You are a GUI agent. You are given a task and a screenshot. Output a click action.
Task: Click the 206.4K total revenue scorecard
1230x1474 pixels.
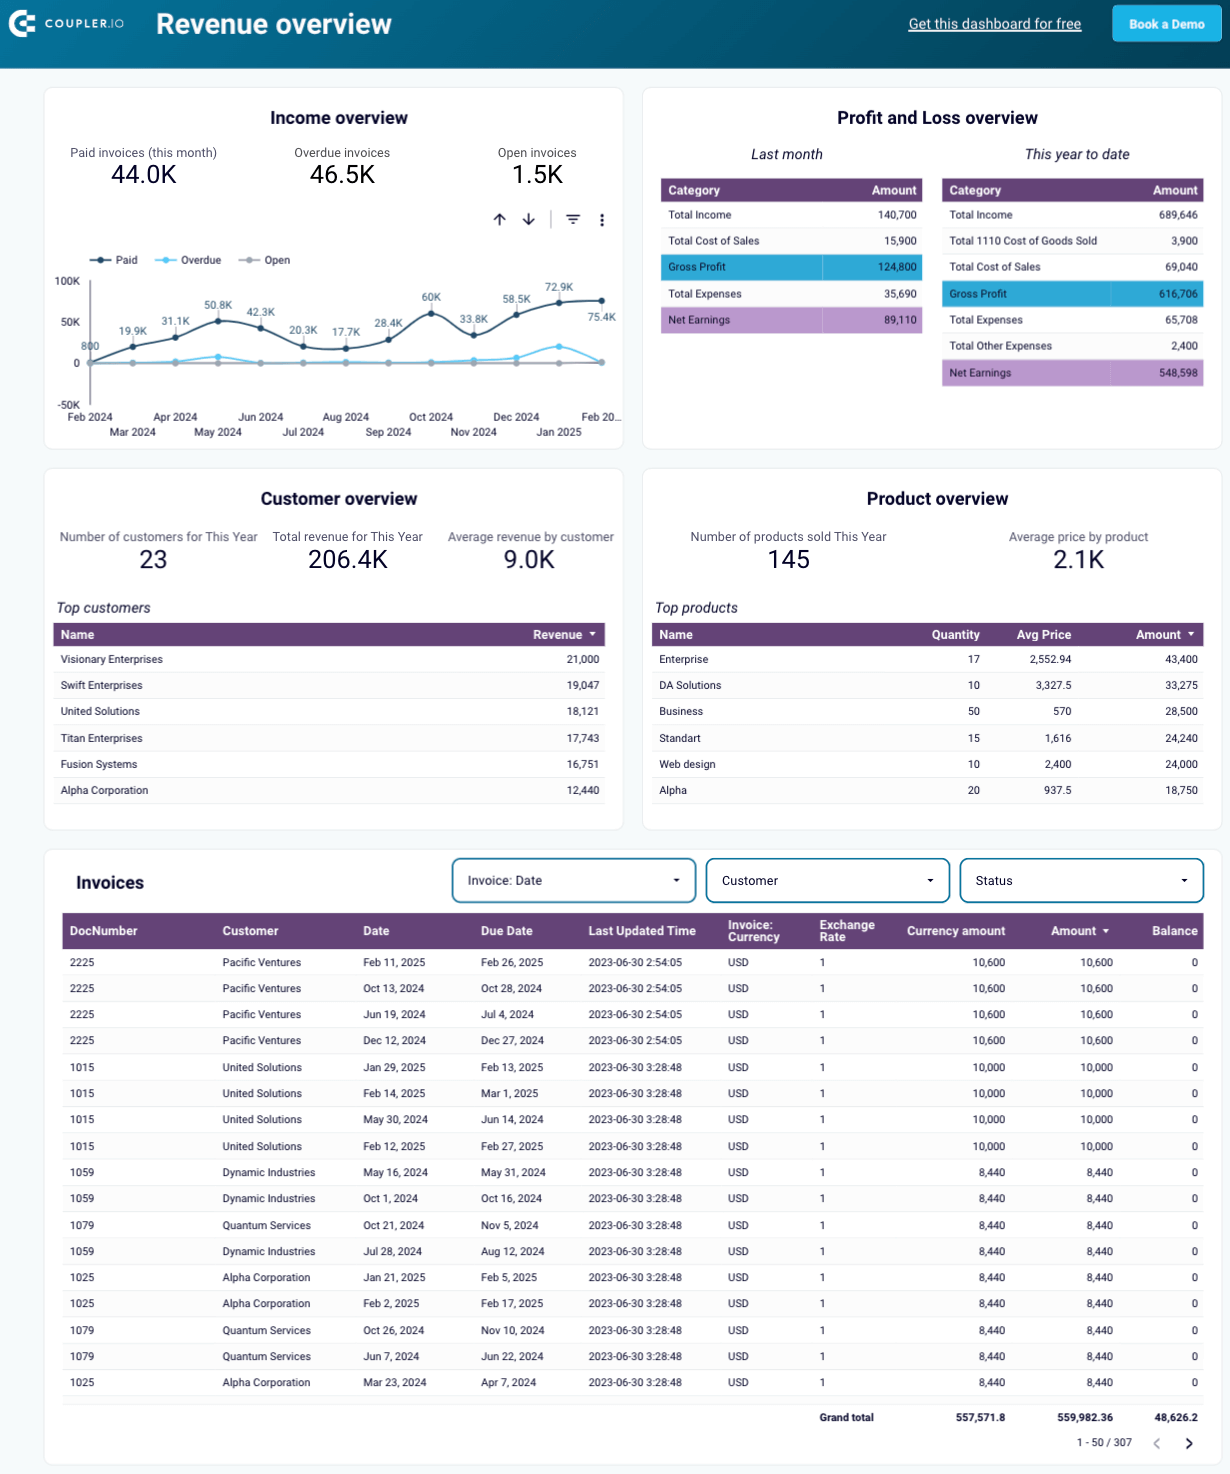point(348,550)
